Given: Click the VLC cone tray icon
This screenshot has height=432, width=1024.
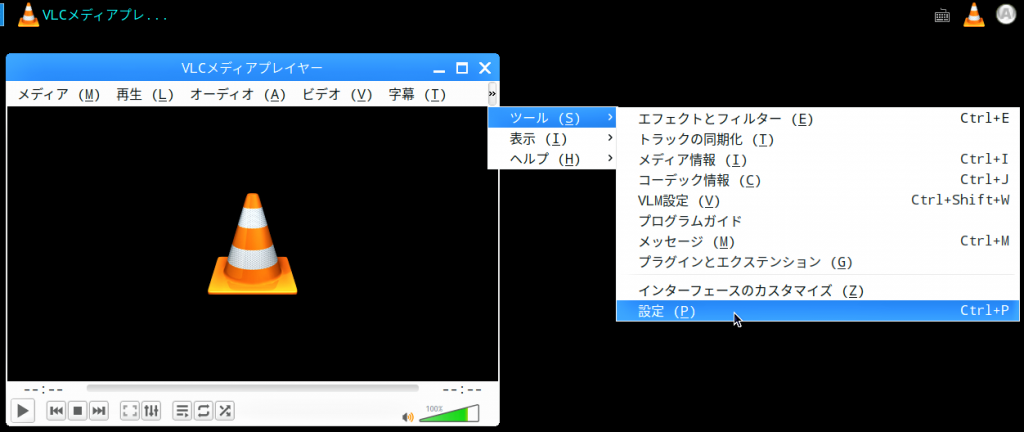Looking at the screenshot, I should pos(974,14).
